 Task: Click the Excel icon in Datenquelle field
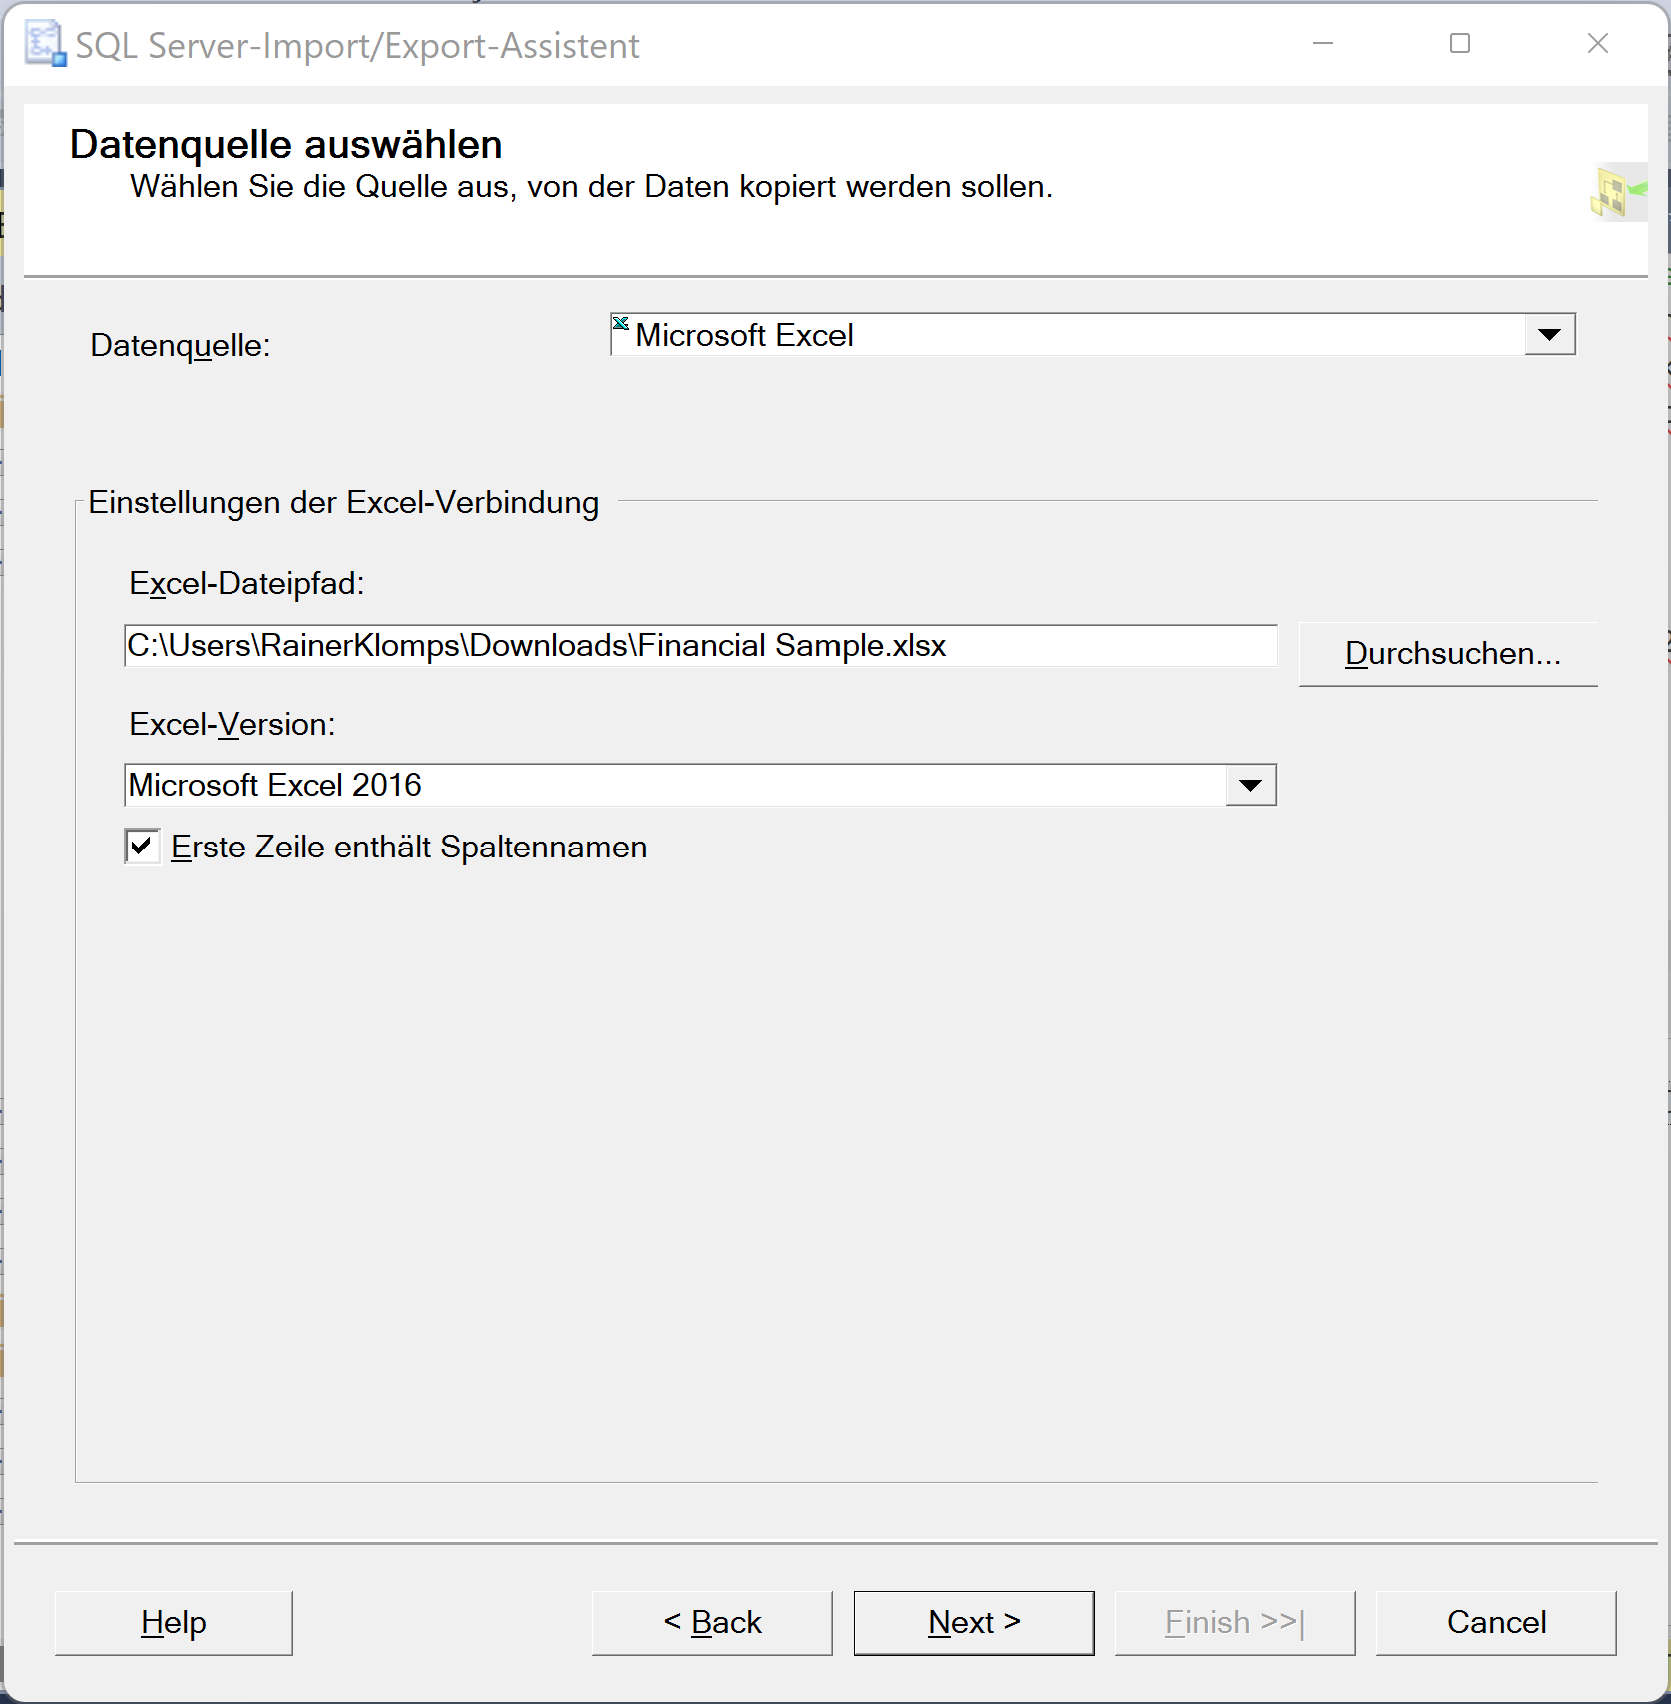[x=621, y=324]
